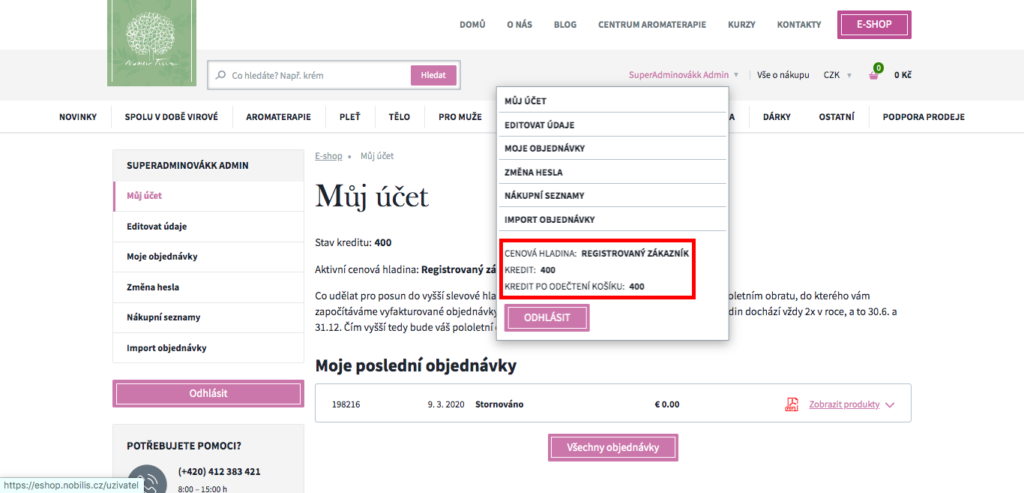
Task: Select ZMĚNA HESLA in user dropdown menu
Action: point(613,172)
